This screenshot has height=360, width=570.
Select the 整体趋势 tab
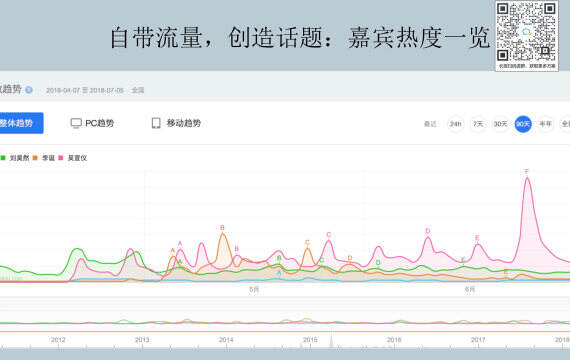[21, 123]
